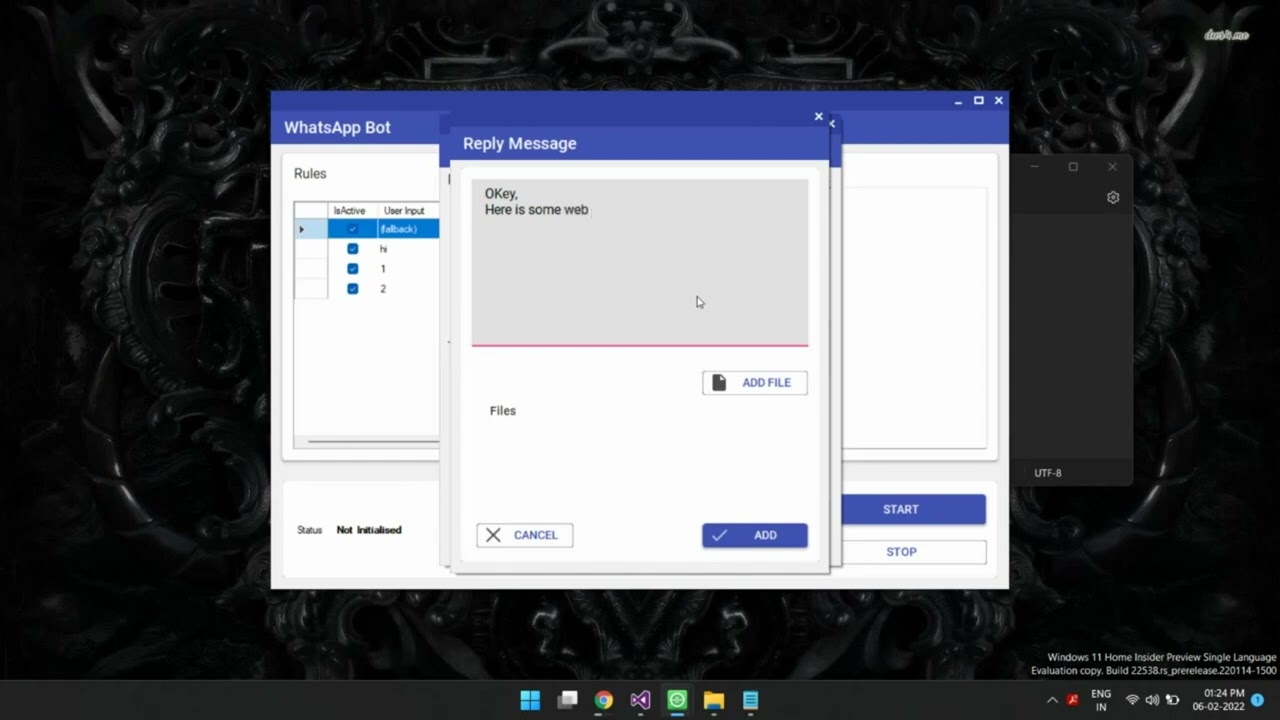Cancel the Reply Message dialog
1280x720 pixels.
pyautogui.click(x=525, y=535)
